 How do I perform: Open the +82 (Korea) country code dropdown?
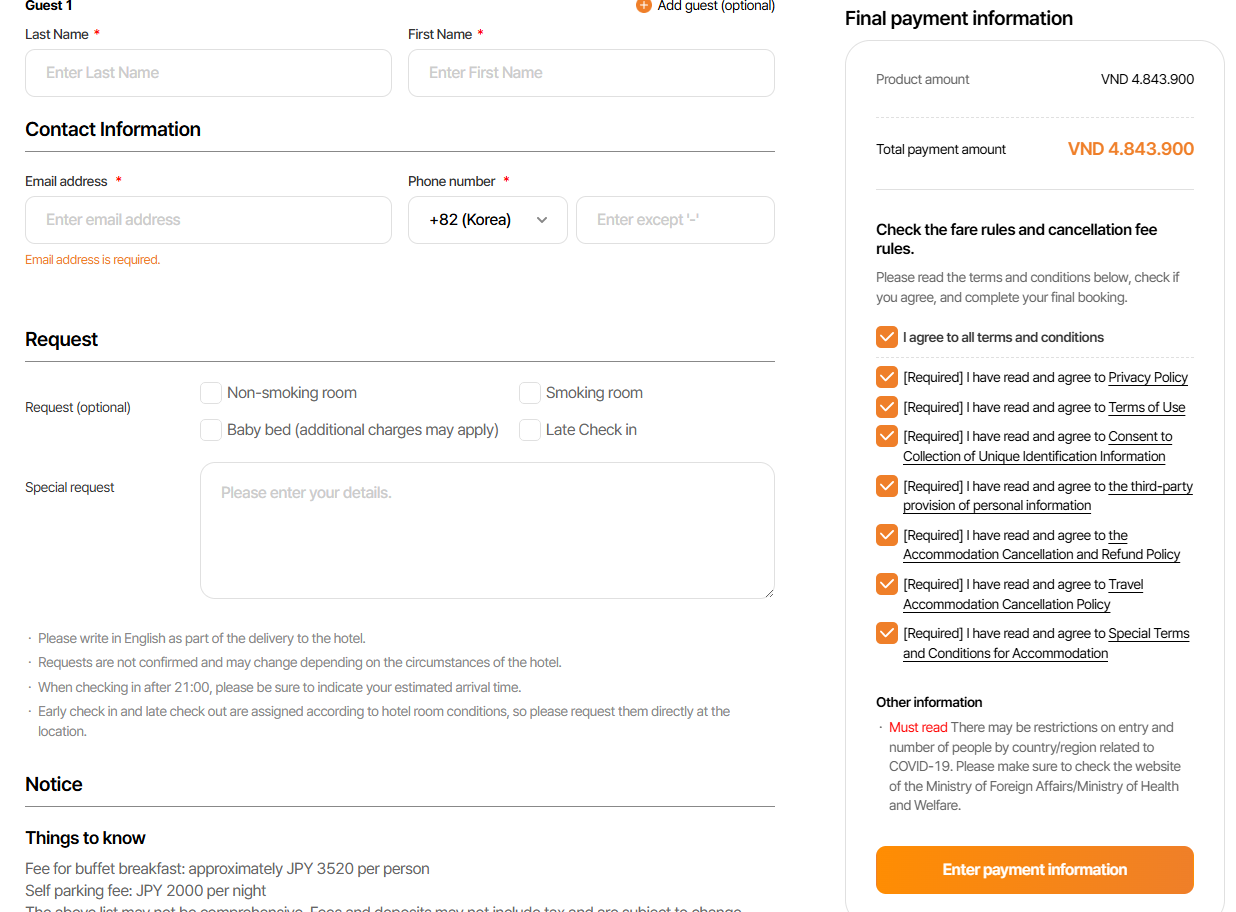point(487,220)
